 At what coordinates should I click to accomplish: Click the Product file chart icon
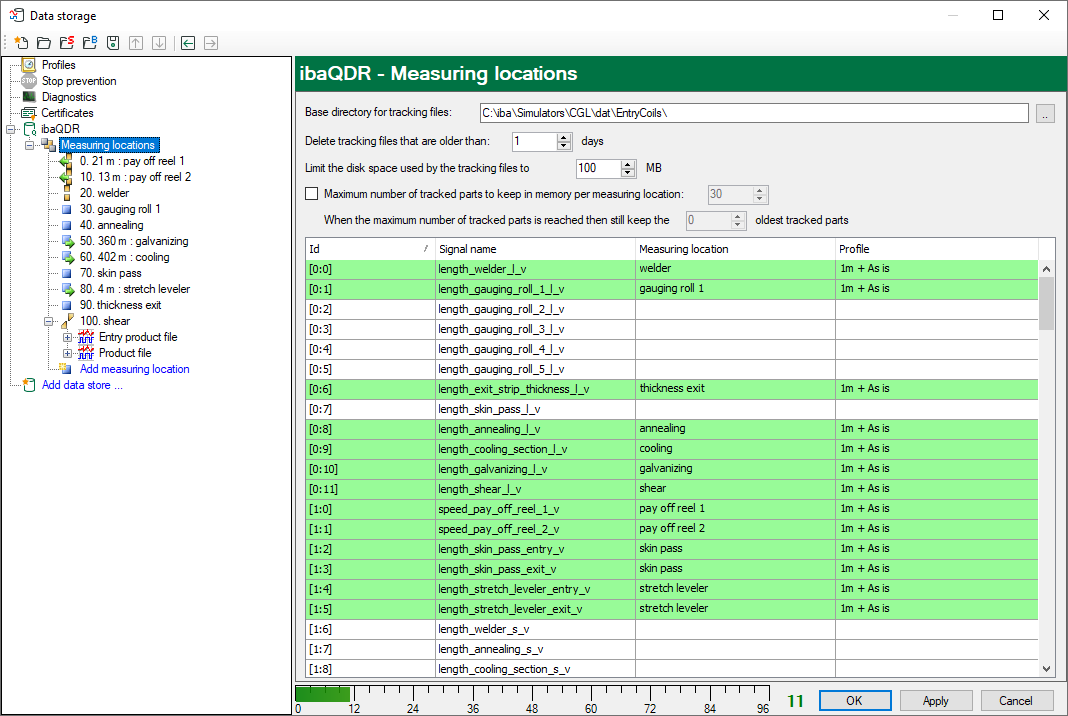coord(86,353)
